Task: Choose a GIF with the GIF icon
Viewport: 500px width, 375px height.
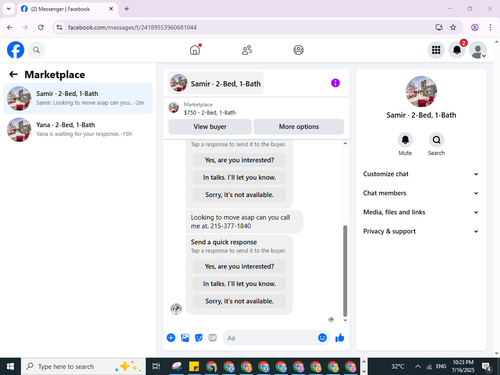Action: 212,338
